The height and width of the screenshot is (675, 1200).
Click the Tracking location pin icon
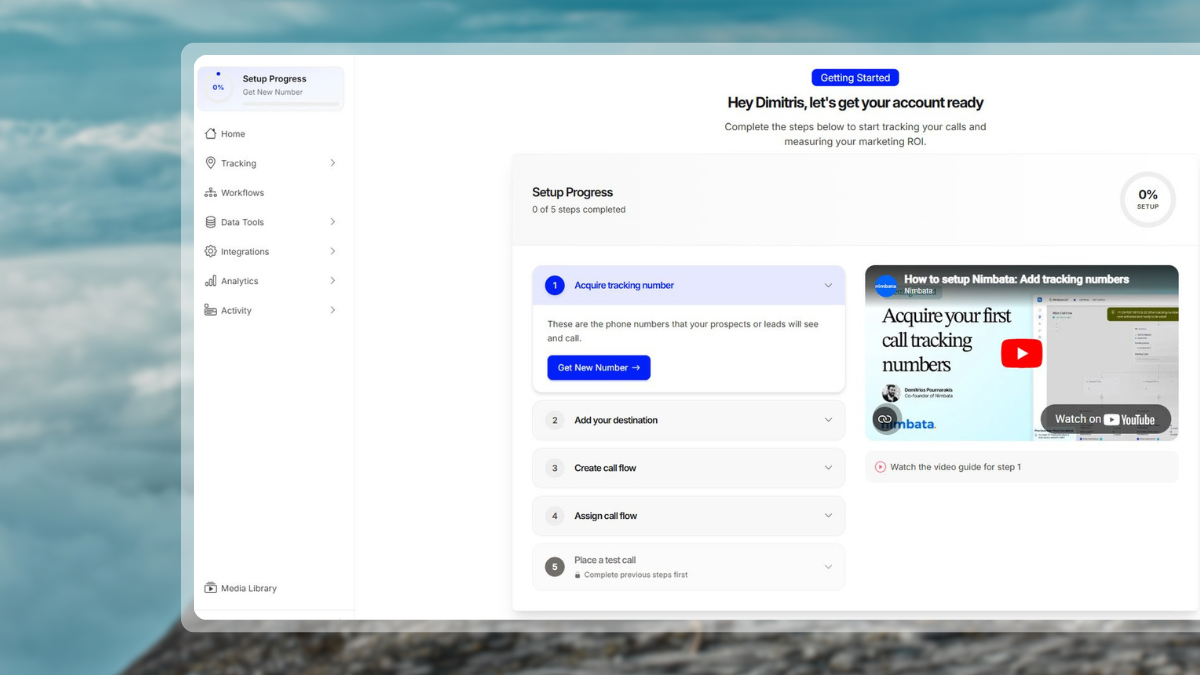click(210, 163)
